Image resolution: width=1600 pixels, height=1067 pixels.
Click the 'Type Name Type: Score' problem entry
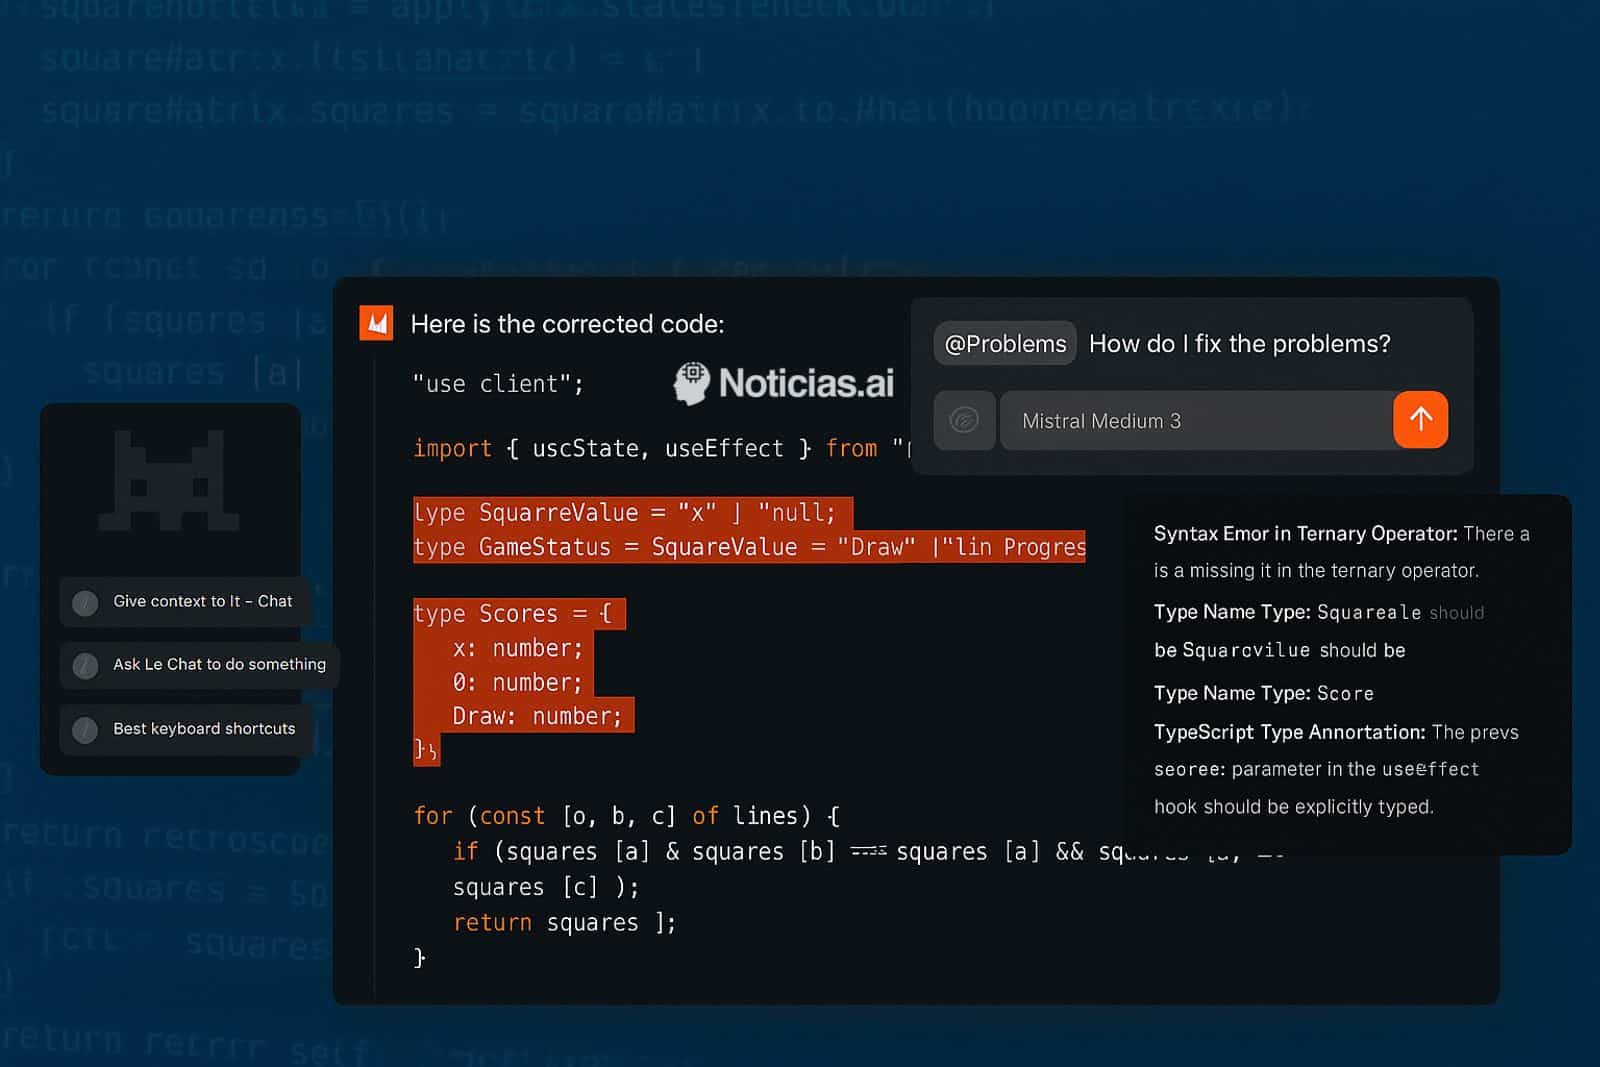(1264, 692)
